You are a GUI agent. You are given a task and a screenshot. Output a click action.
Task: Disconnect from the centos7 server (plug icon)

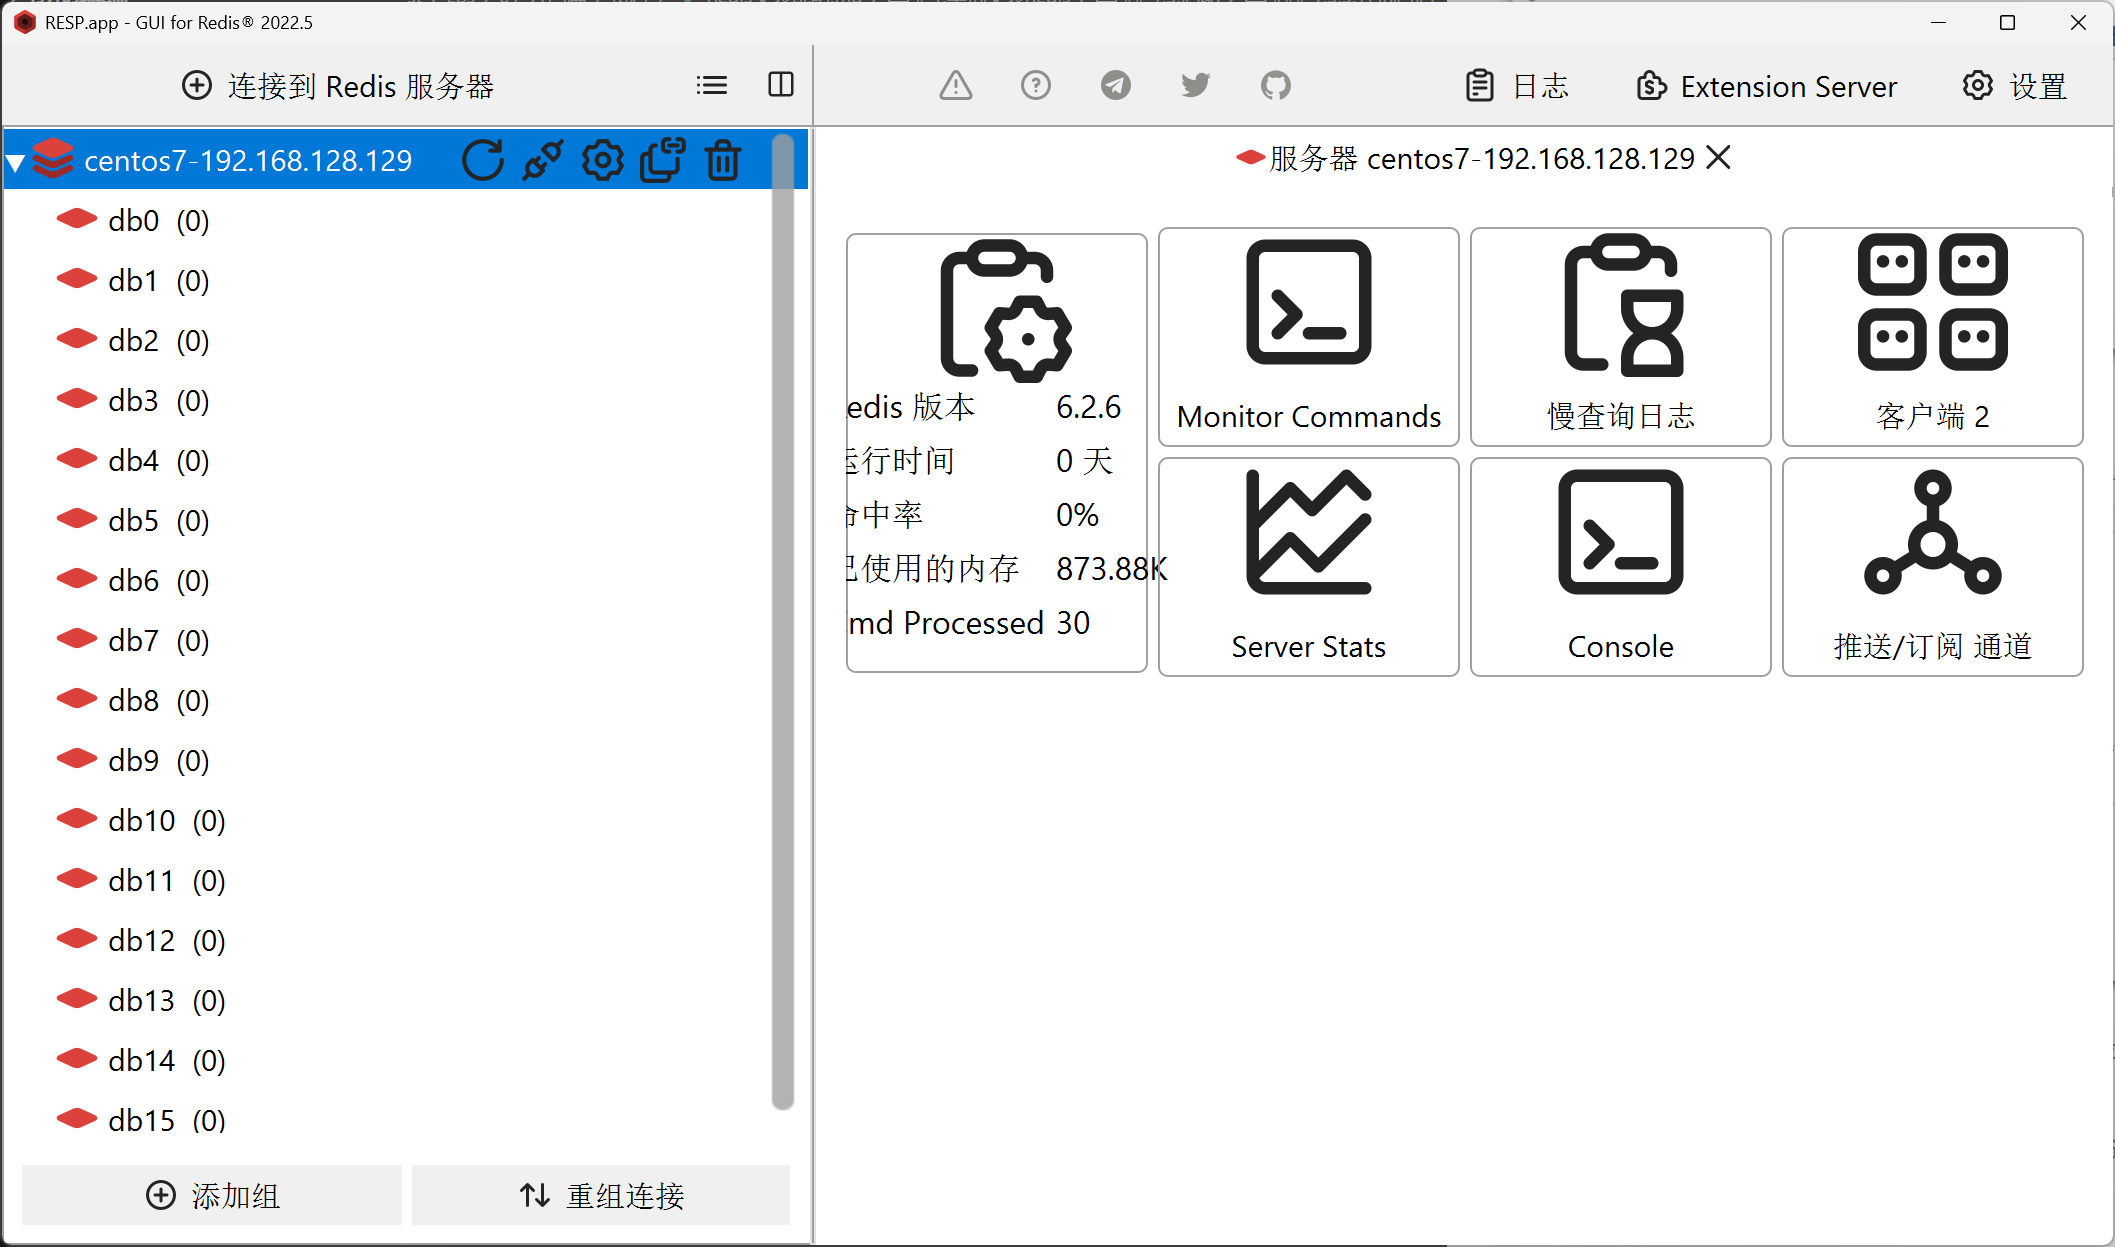(x=543, y=160)
